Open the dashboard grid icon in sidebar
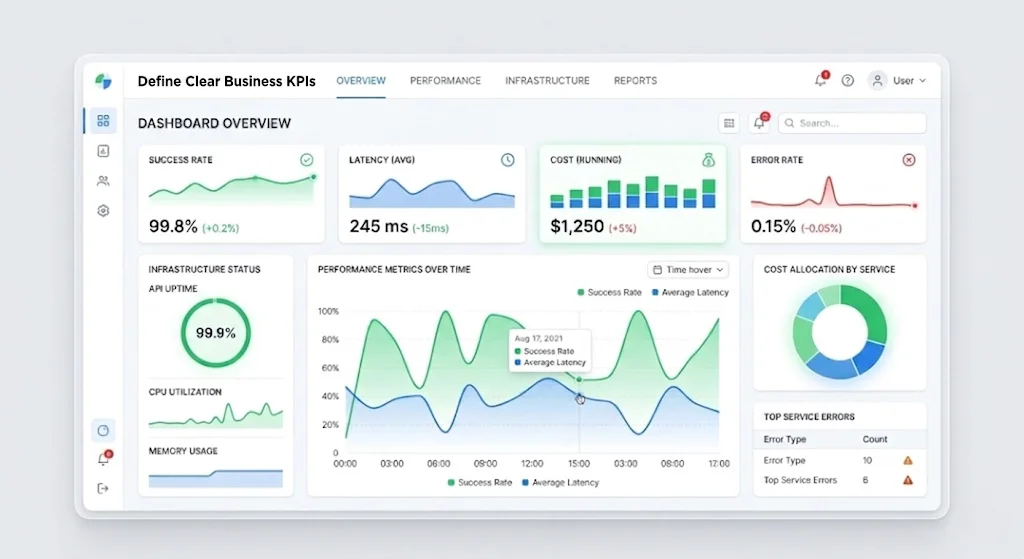The width and height of the screenshot is (1024, 559). click(x=103, y=121)
